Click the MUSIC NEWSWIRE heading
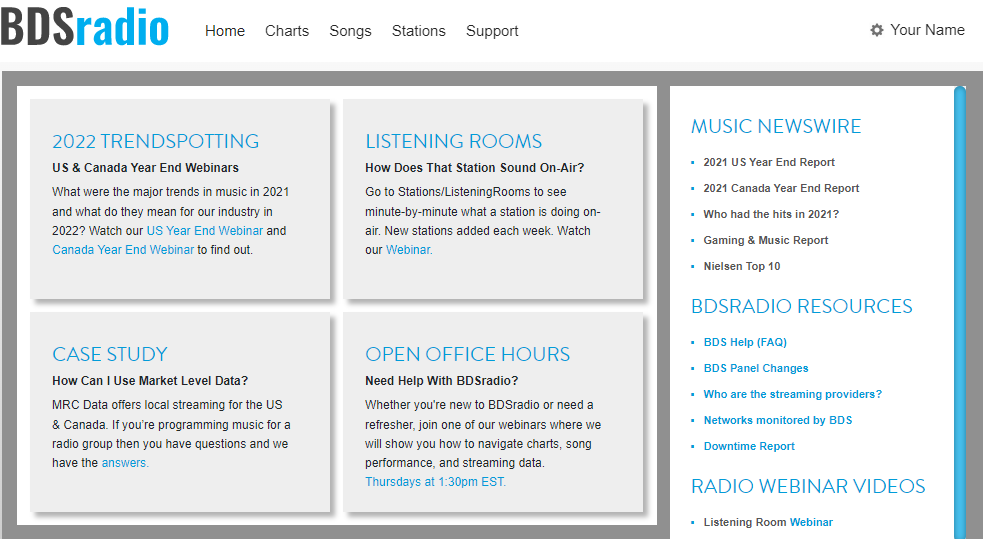Screen dimensions: 983x539 (x=776, y=126)
